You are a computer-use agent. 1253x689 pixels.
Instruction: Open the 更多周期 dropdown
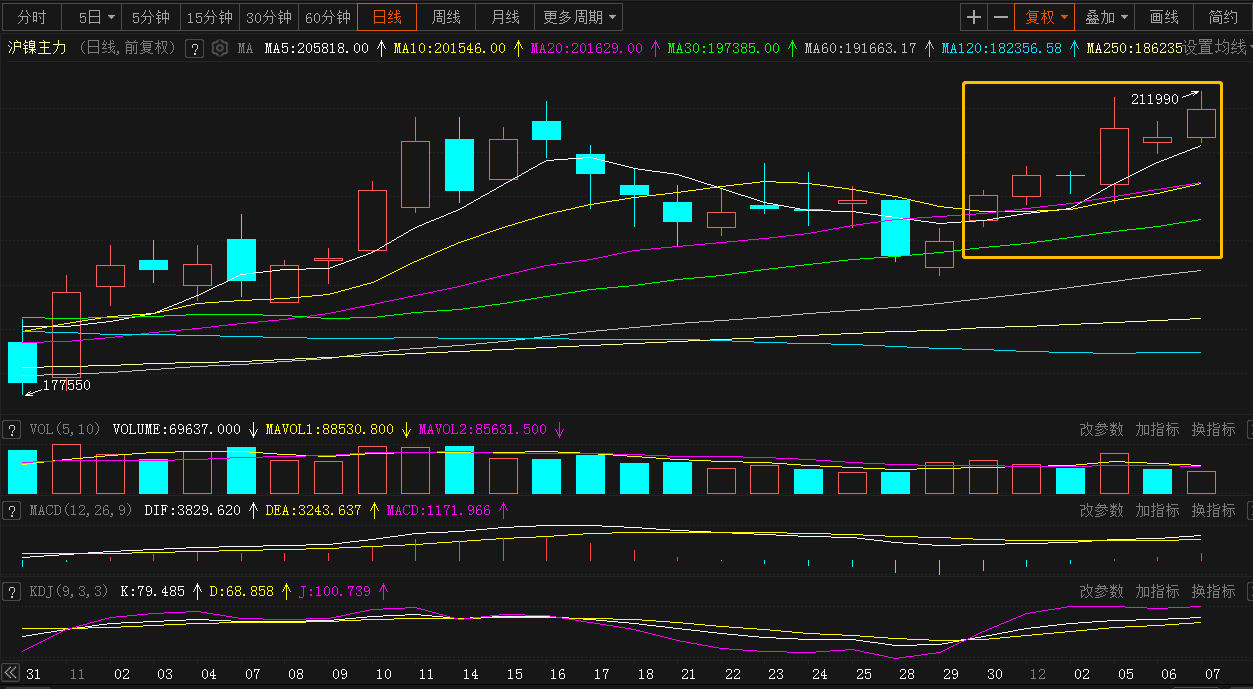579,17
